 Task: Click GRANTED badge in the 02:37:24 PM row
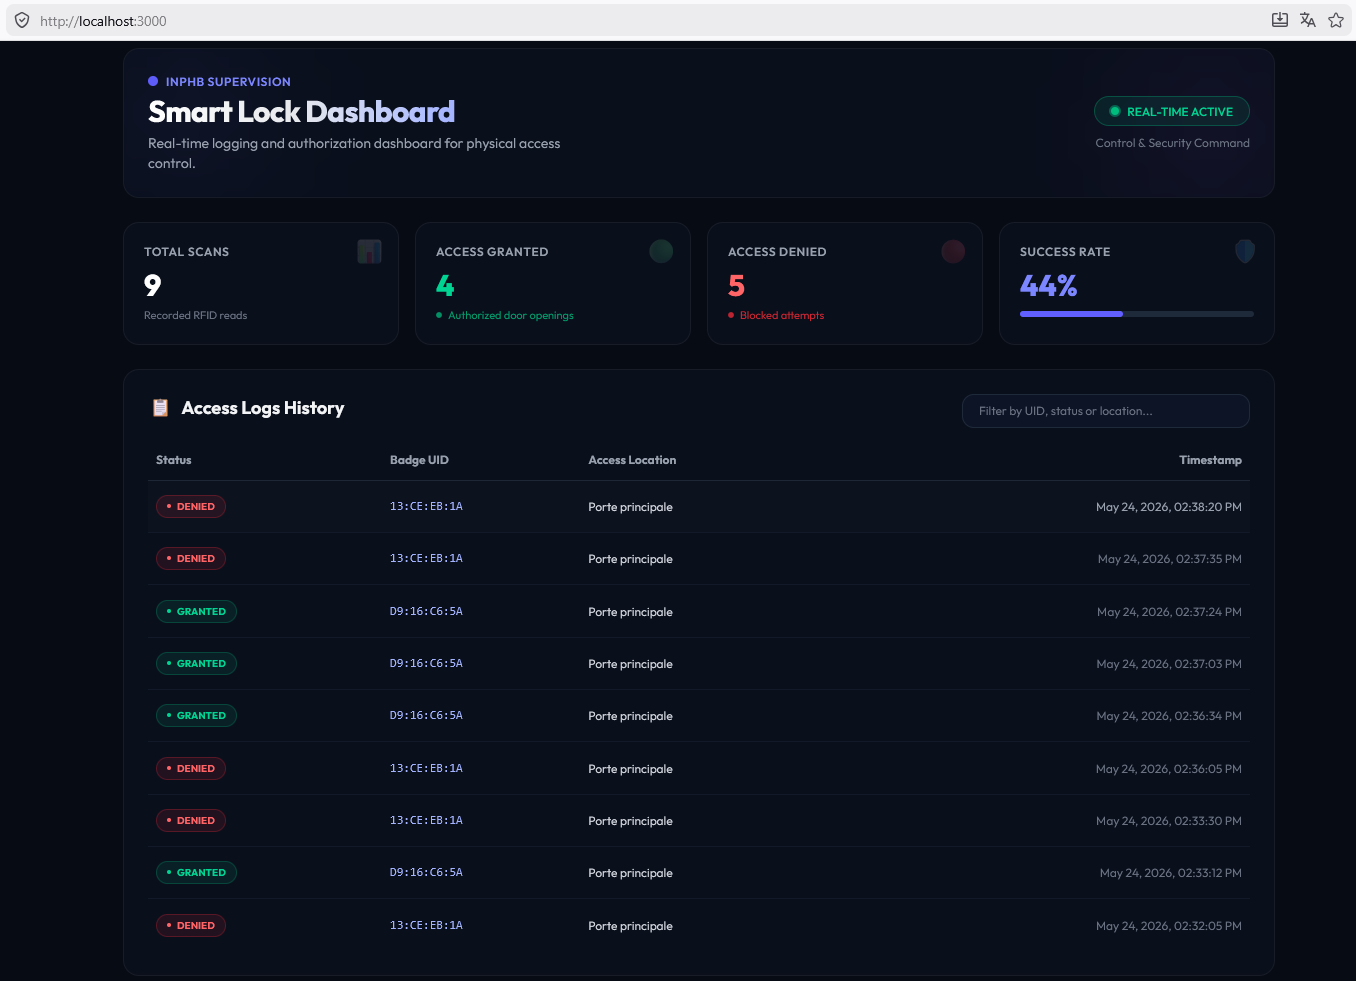tap(196, 611)
